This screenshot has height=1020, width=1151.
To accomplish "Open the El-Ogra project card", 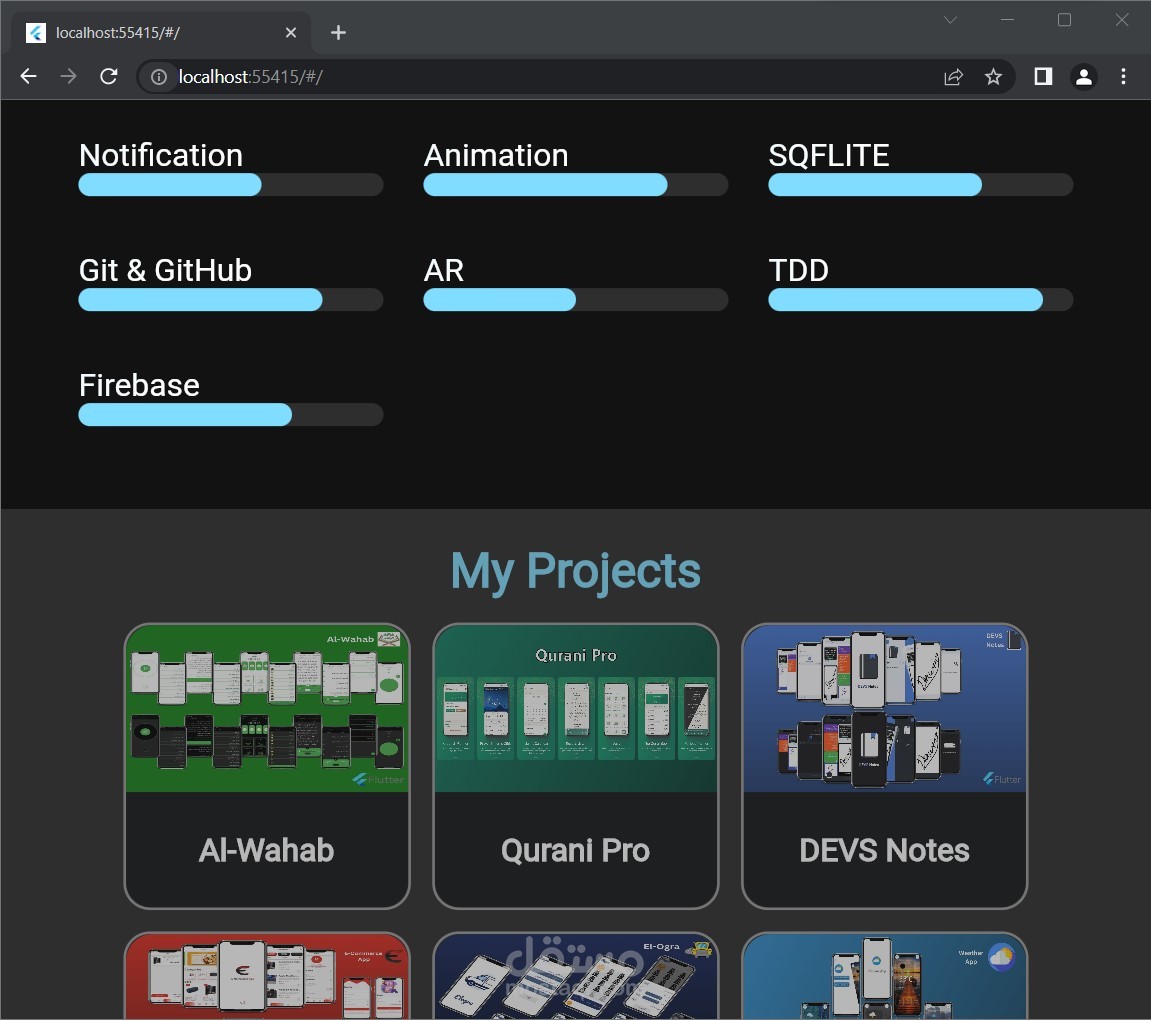I will tap(576, 976).
